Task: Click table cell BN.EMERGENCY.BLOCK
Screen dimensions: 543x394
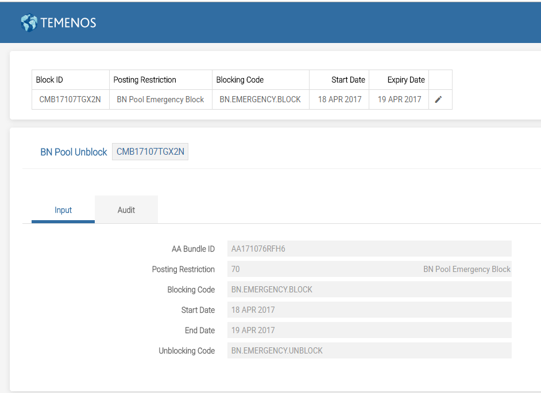Action: point(260,99)
